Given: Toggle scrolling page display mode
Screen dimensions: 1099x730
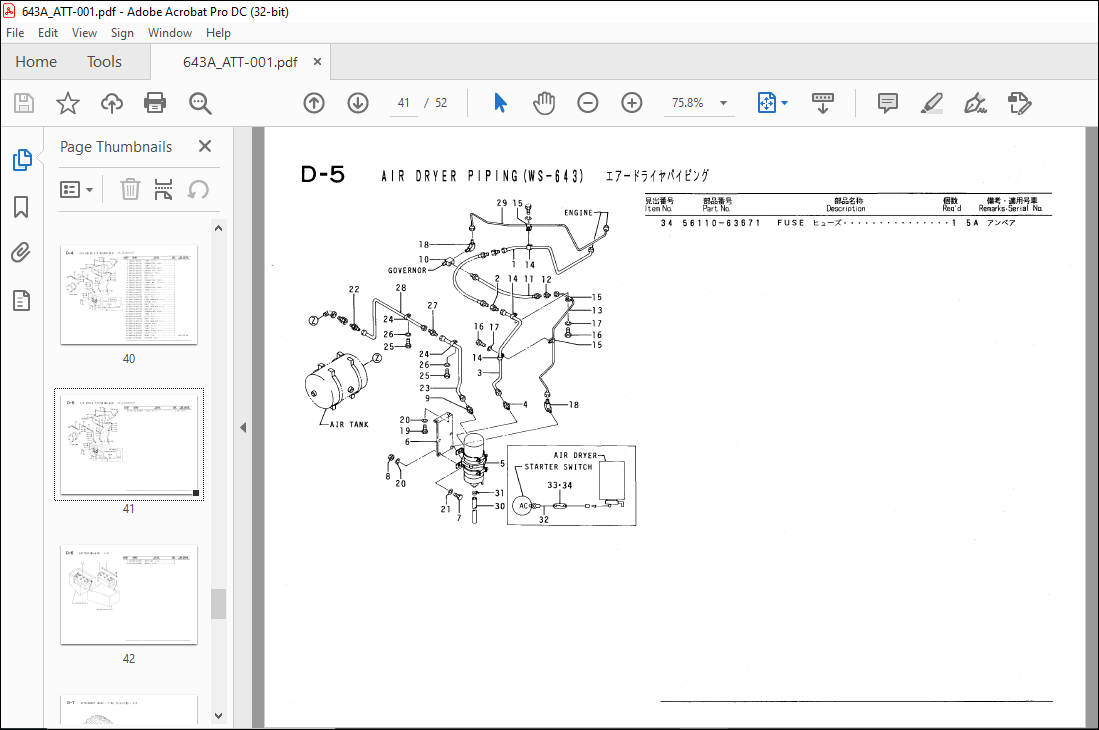Looking at the screenshot, I should pos(823,103).
